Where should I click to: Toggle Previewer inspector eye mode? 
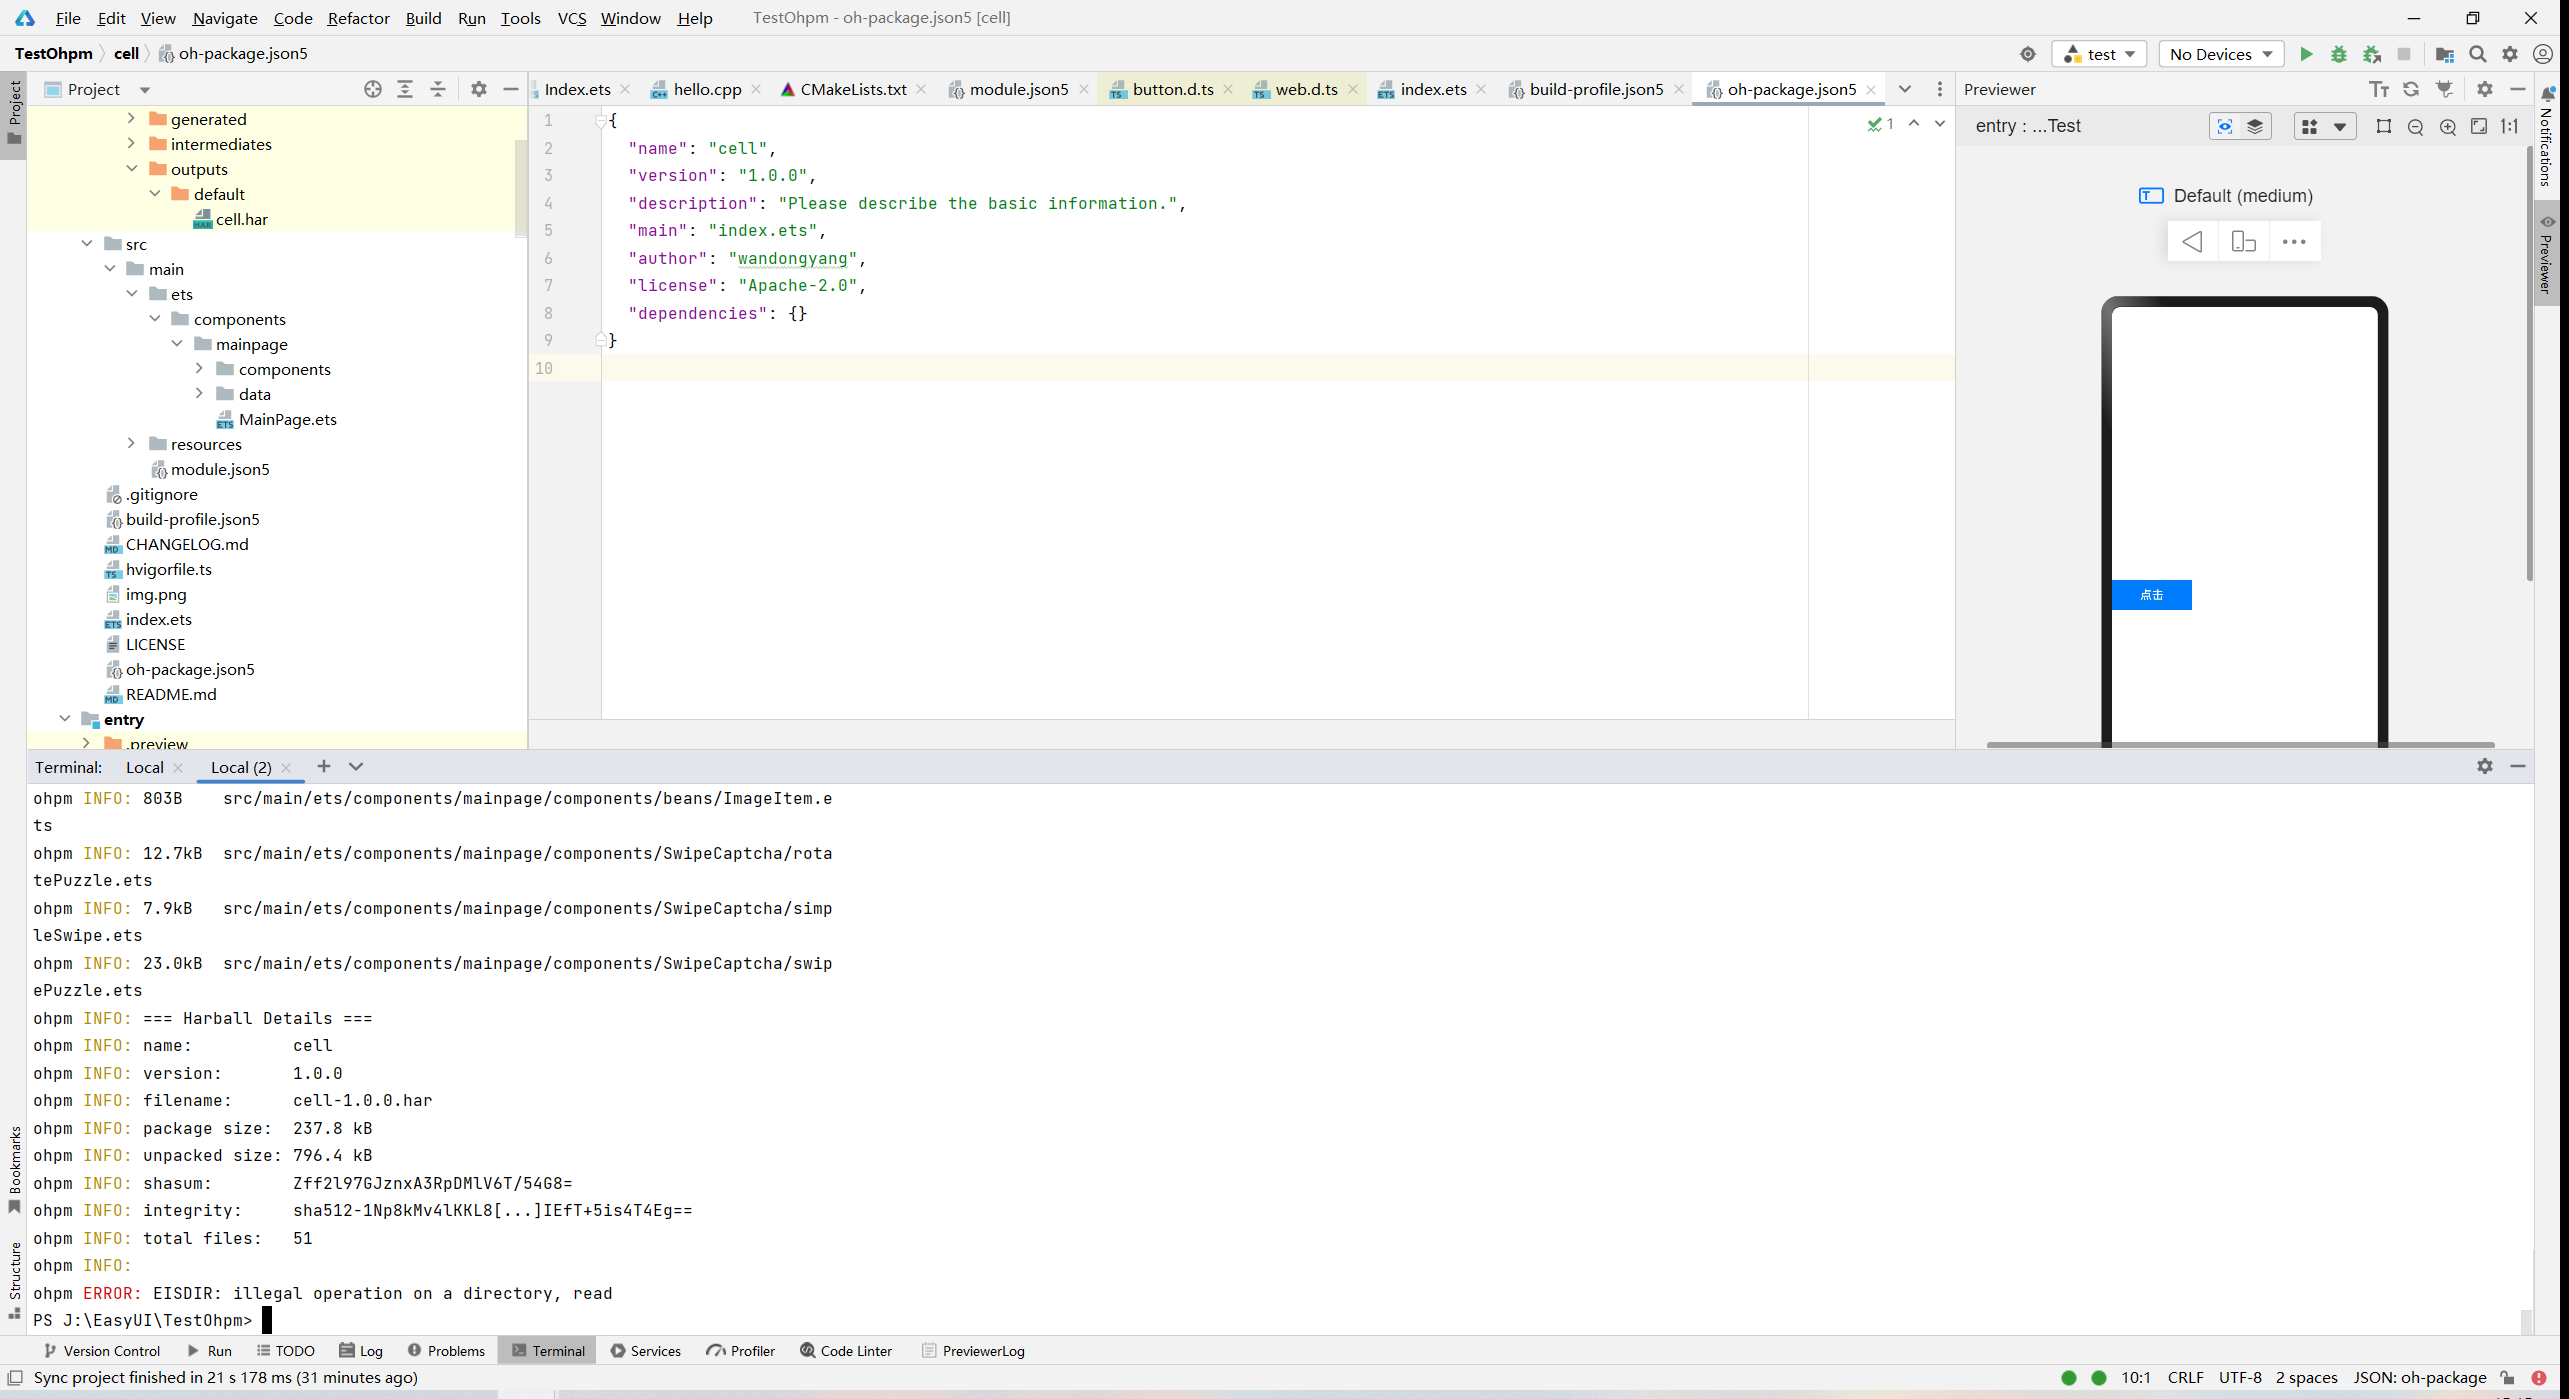pos(2225,126)
